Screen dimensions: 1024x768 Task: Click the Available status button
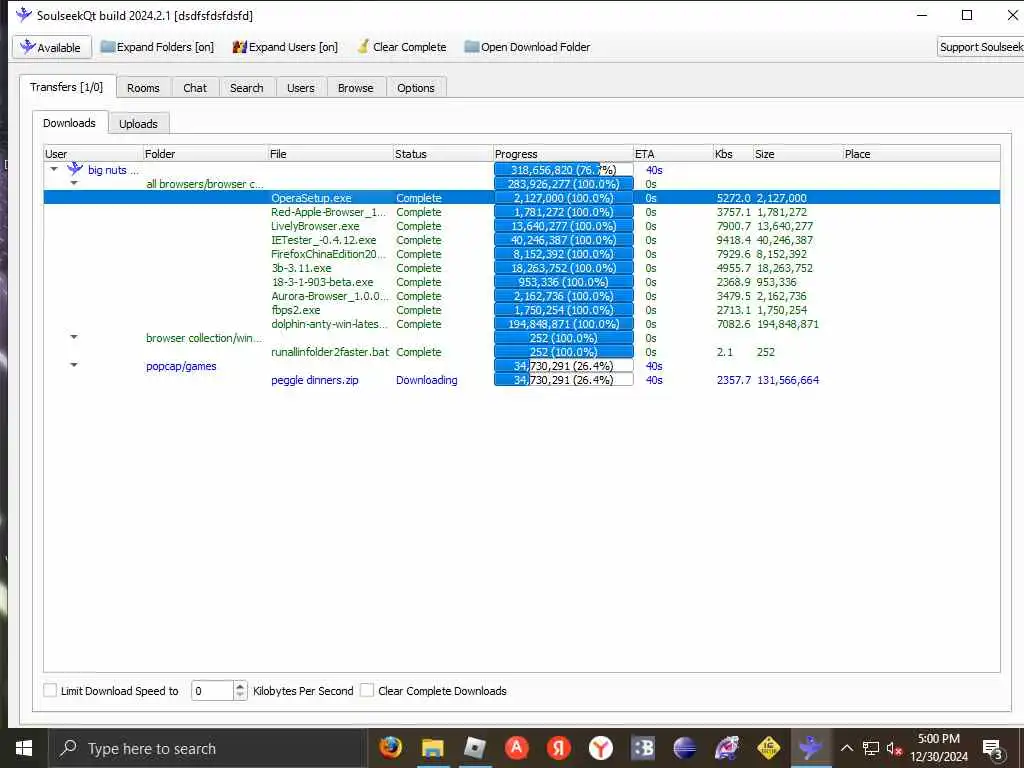pos(52,47)
